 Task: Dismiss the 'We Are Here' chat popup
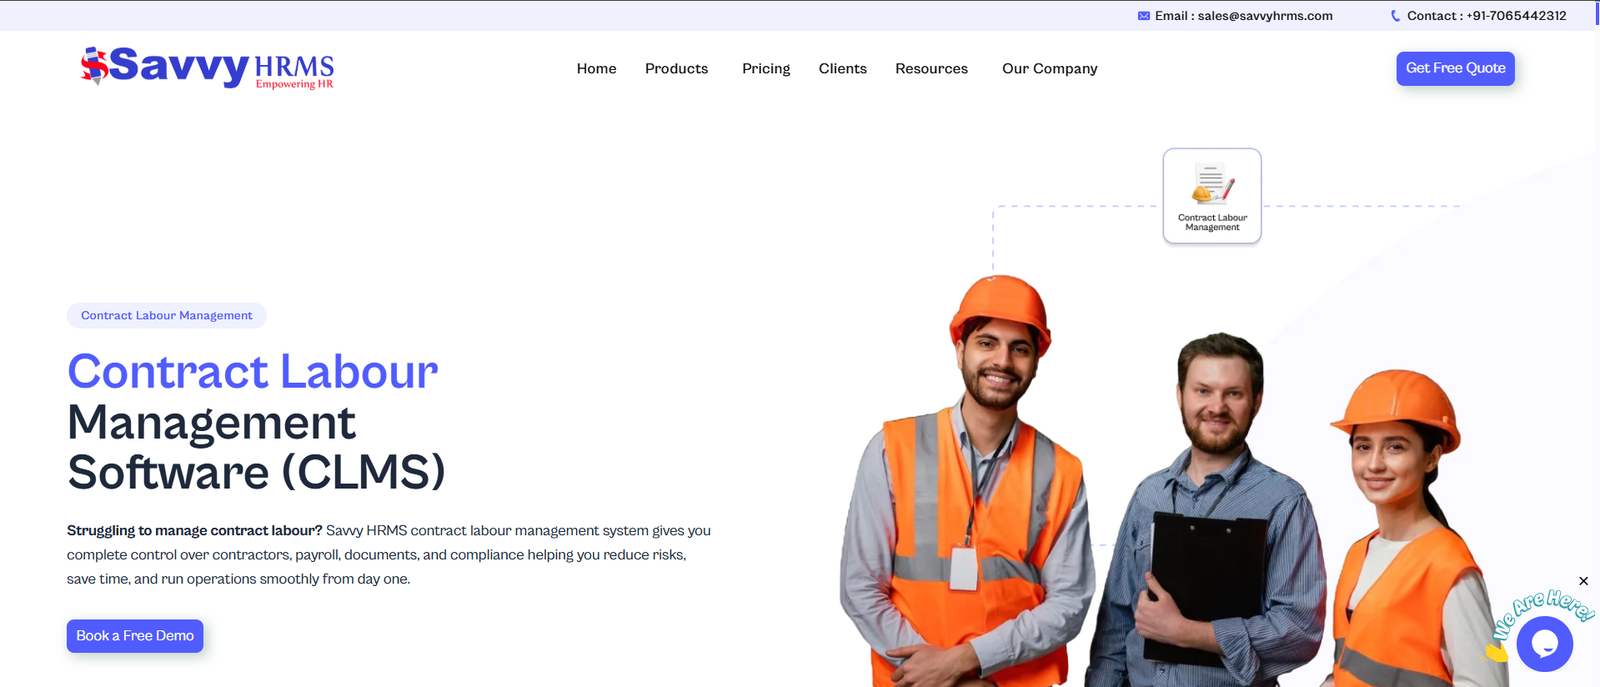pyautogui.click(x=1583, y=581)
